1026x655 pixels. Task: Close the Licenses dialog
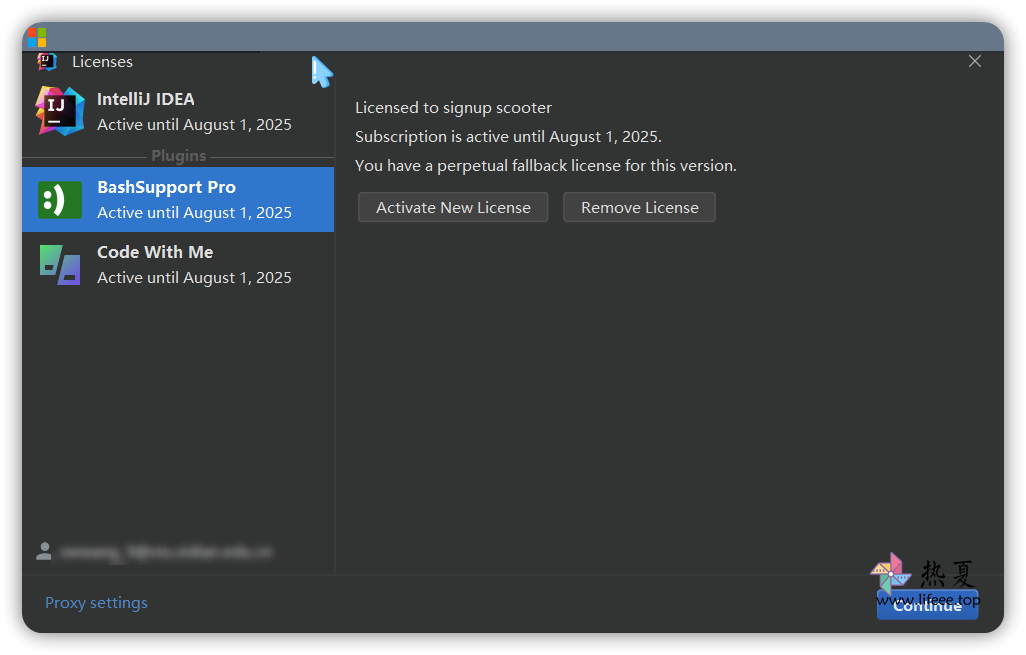pos(975,62)
